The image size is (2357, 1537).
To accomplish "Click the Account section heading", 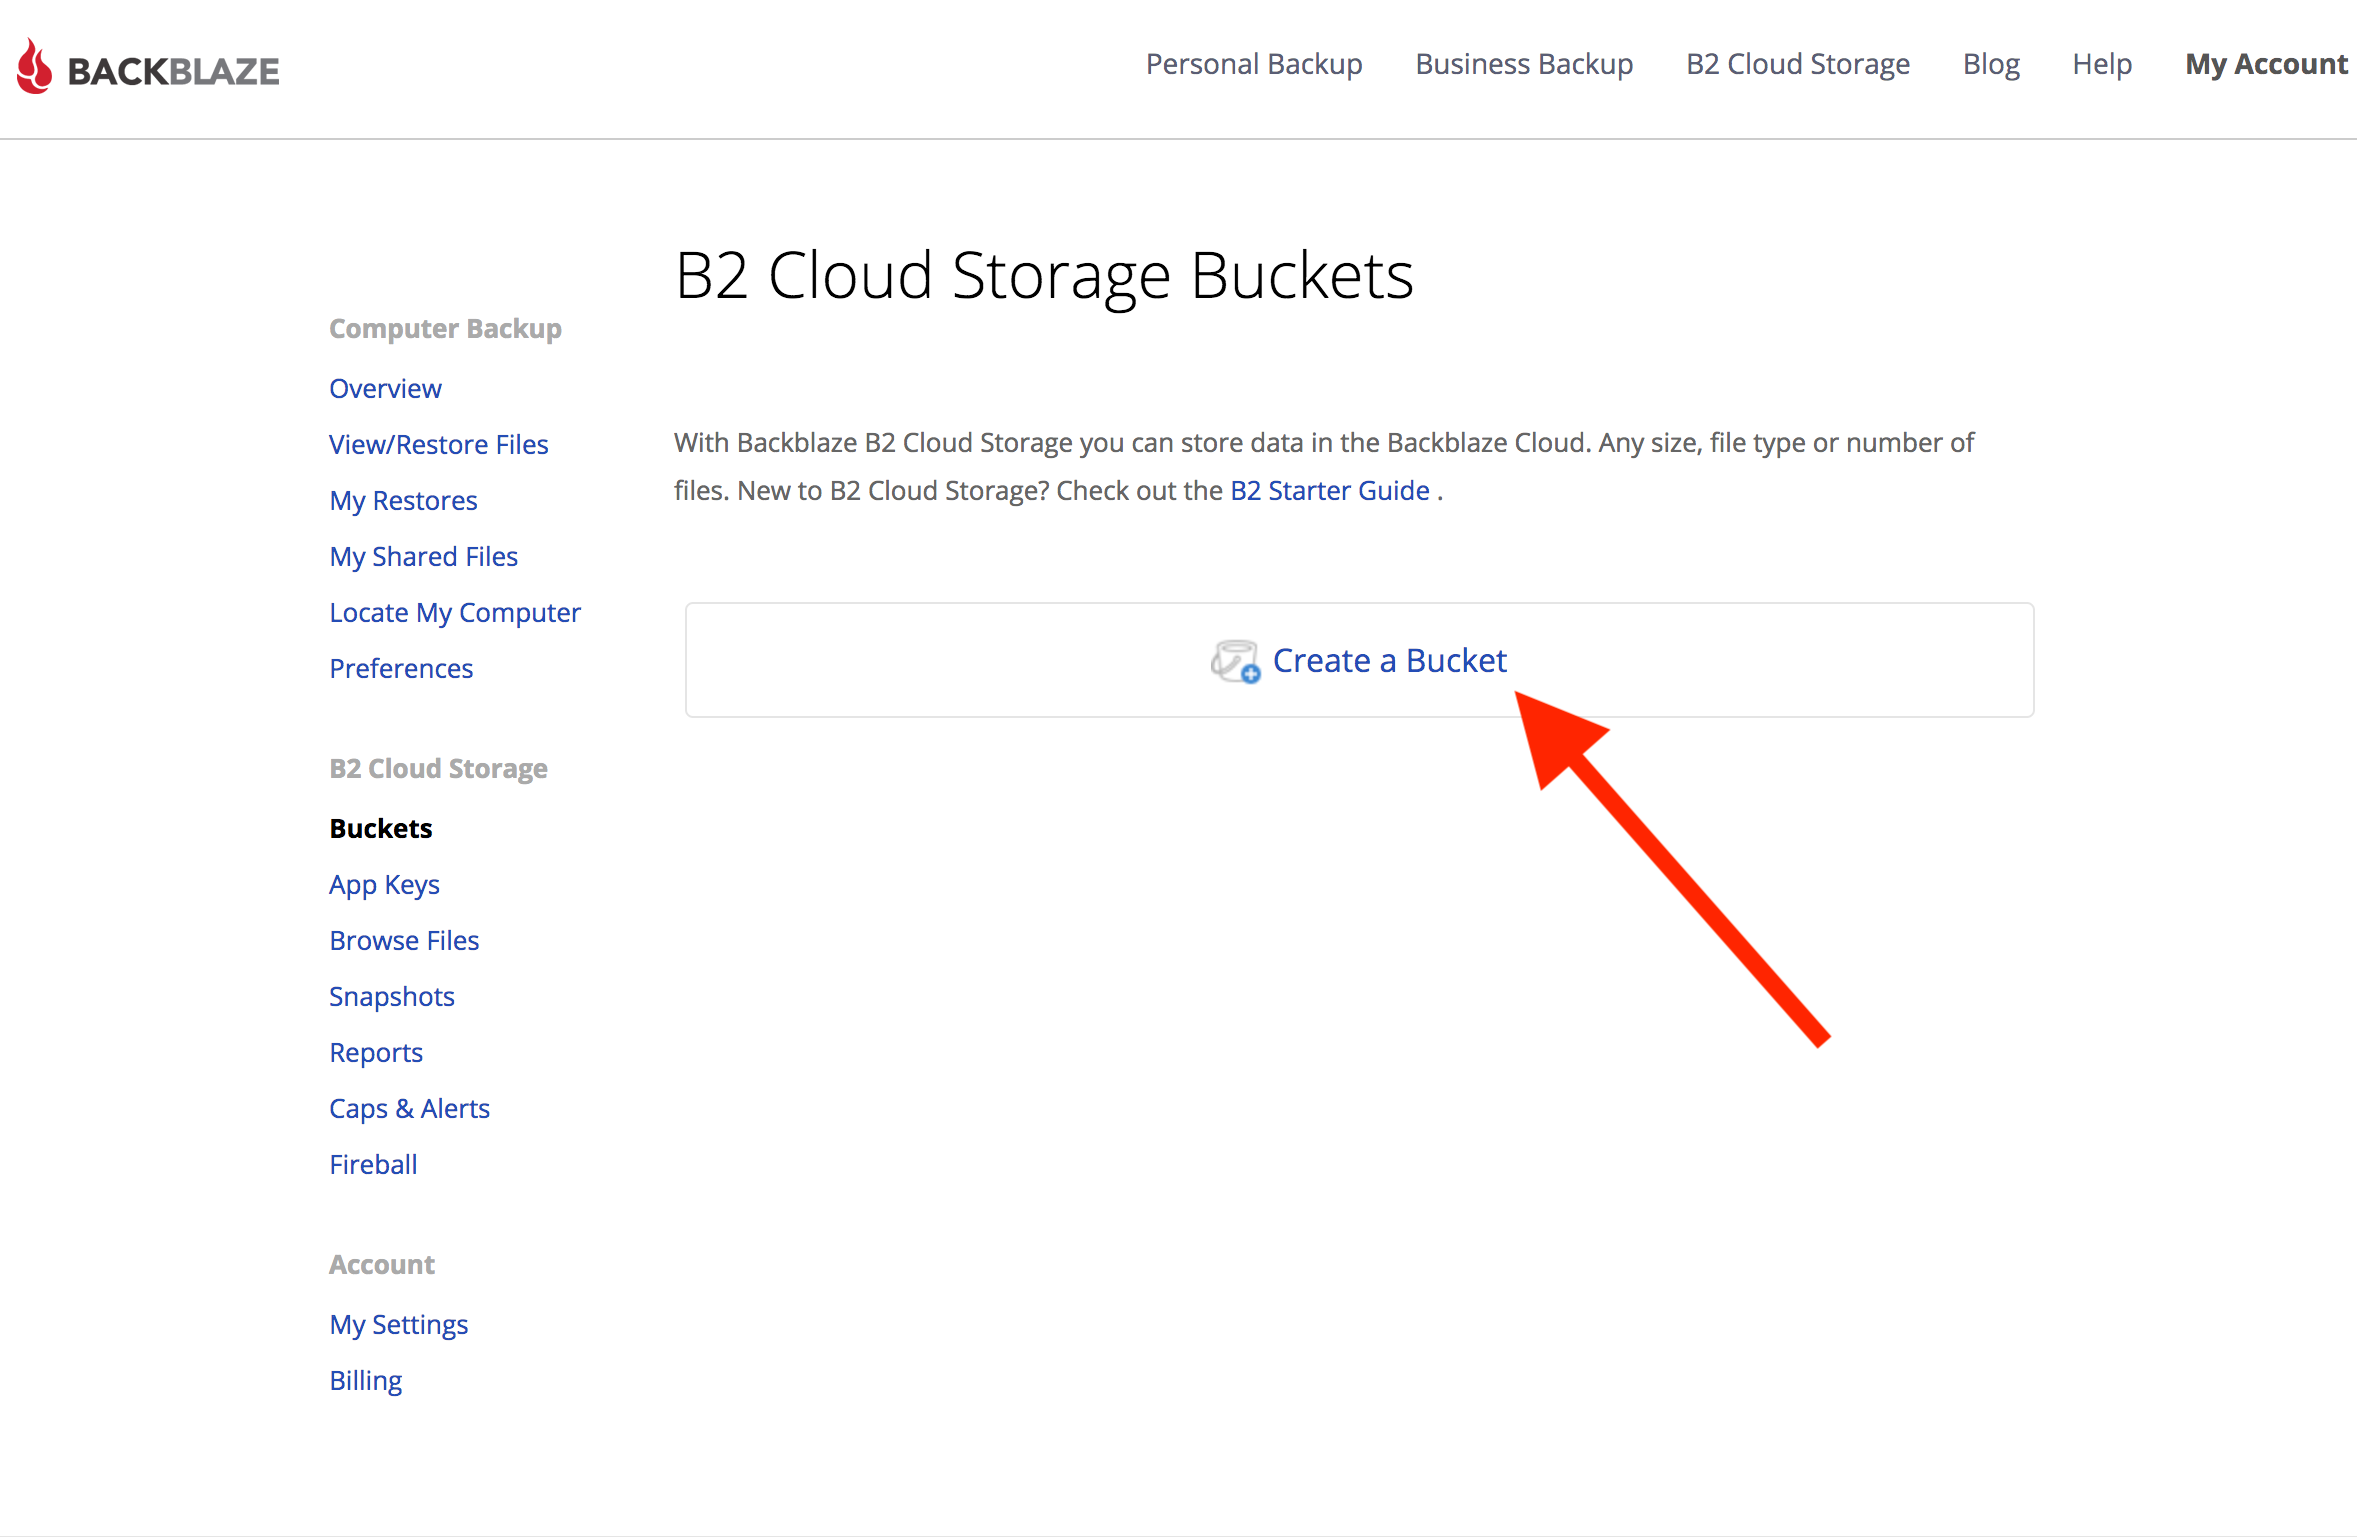I will [382, 1264].
